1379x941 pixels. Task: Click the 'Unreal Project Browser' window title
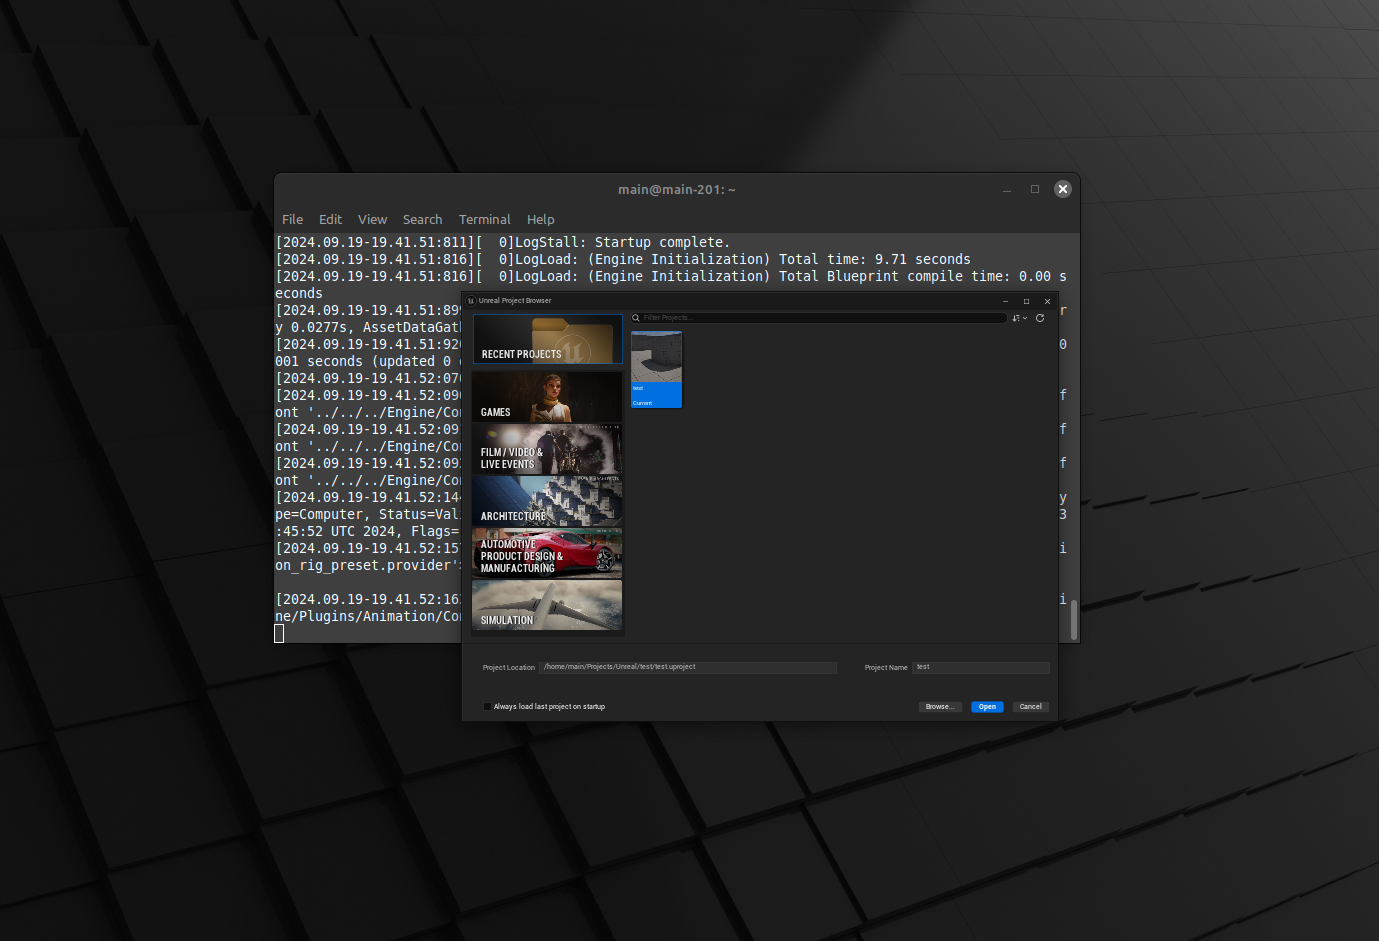coord(515,301)
